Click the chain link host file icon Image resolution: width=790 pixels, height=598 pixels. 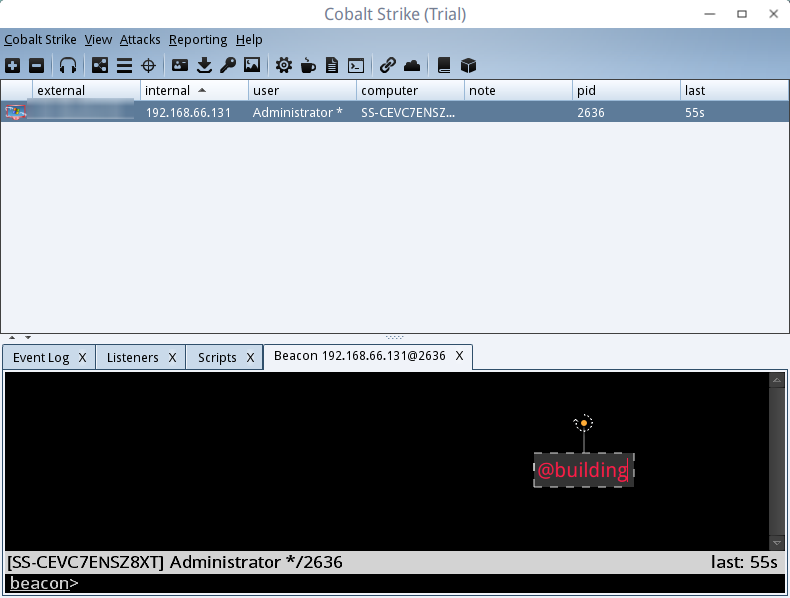click(387, 65)
